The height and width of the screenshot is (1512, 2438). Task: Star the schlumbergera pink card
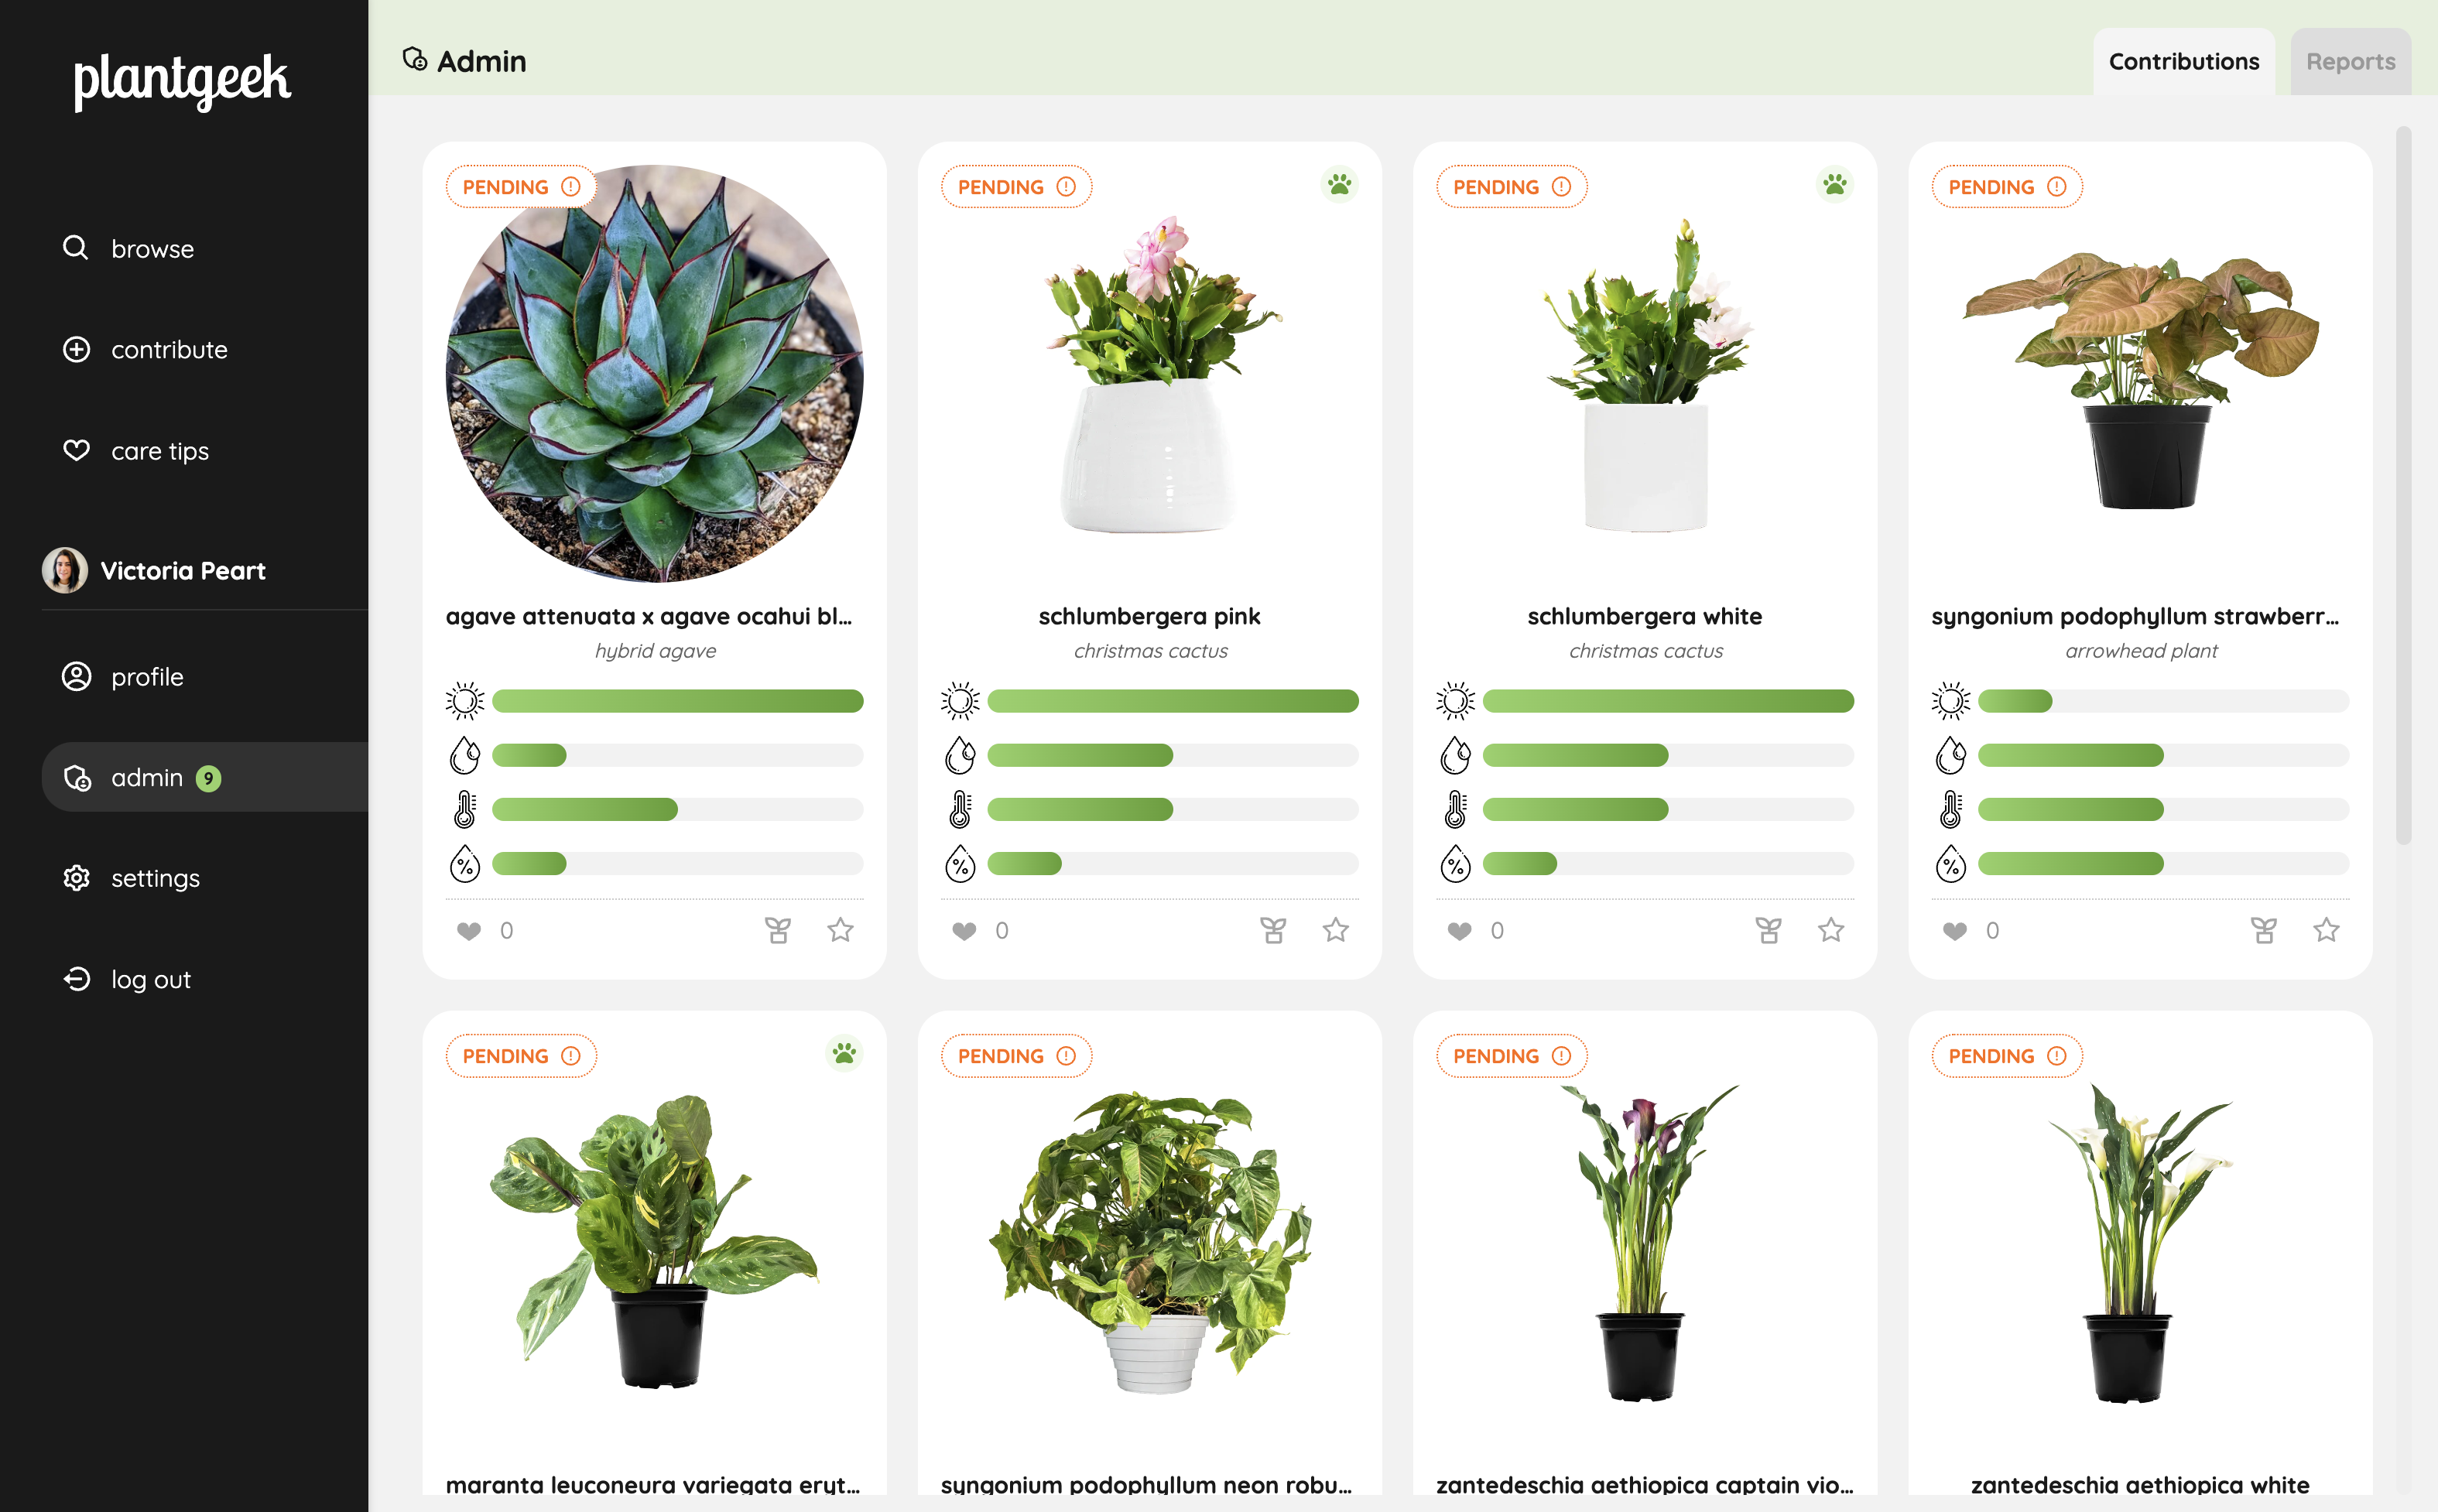pos(1335,930)
